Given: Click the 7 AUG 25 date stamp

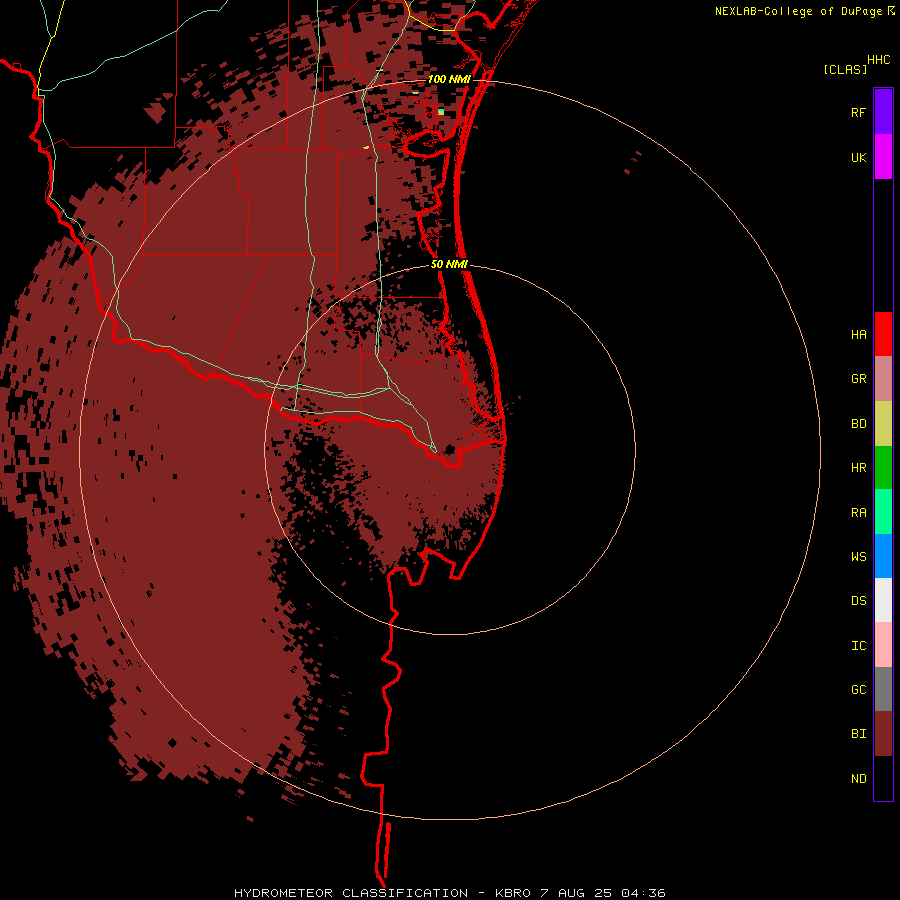Looking at the screenshot, I should (577, 893).
